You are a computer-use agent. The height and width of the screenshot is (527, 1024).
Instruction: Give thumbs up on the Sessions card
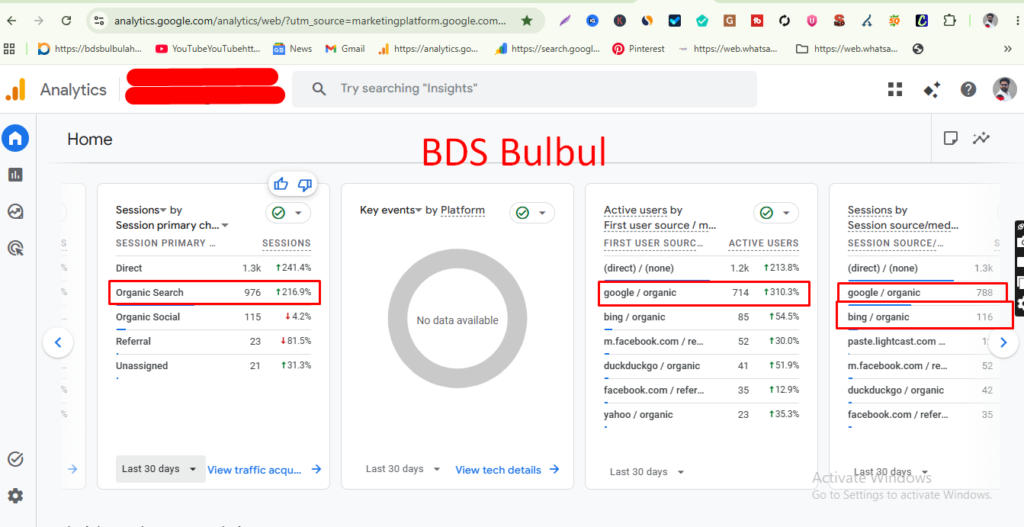tap(281, 184)
